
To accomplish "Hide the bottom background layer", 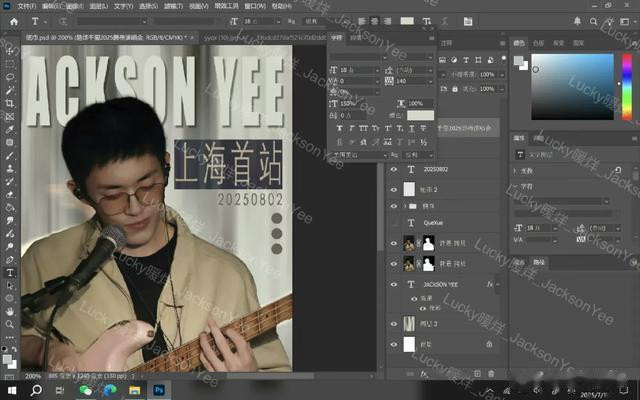I will (393, 344).
